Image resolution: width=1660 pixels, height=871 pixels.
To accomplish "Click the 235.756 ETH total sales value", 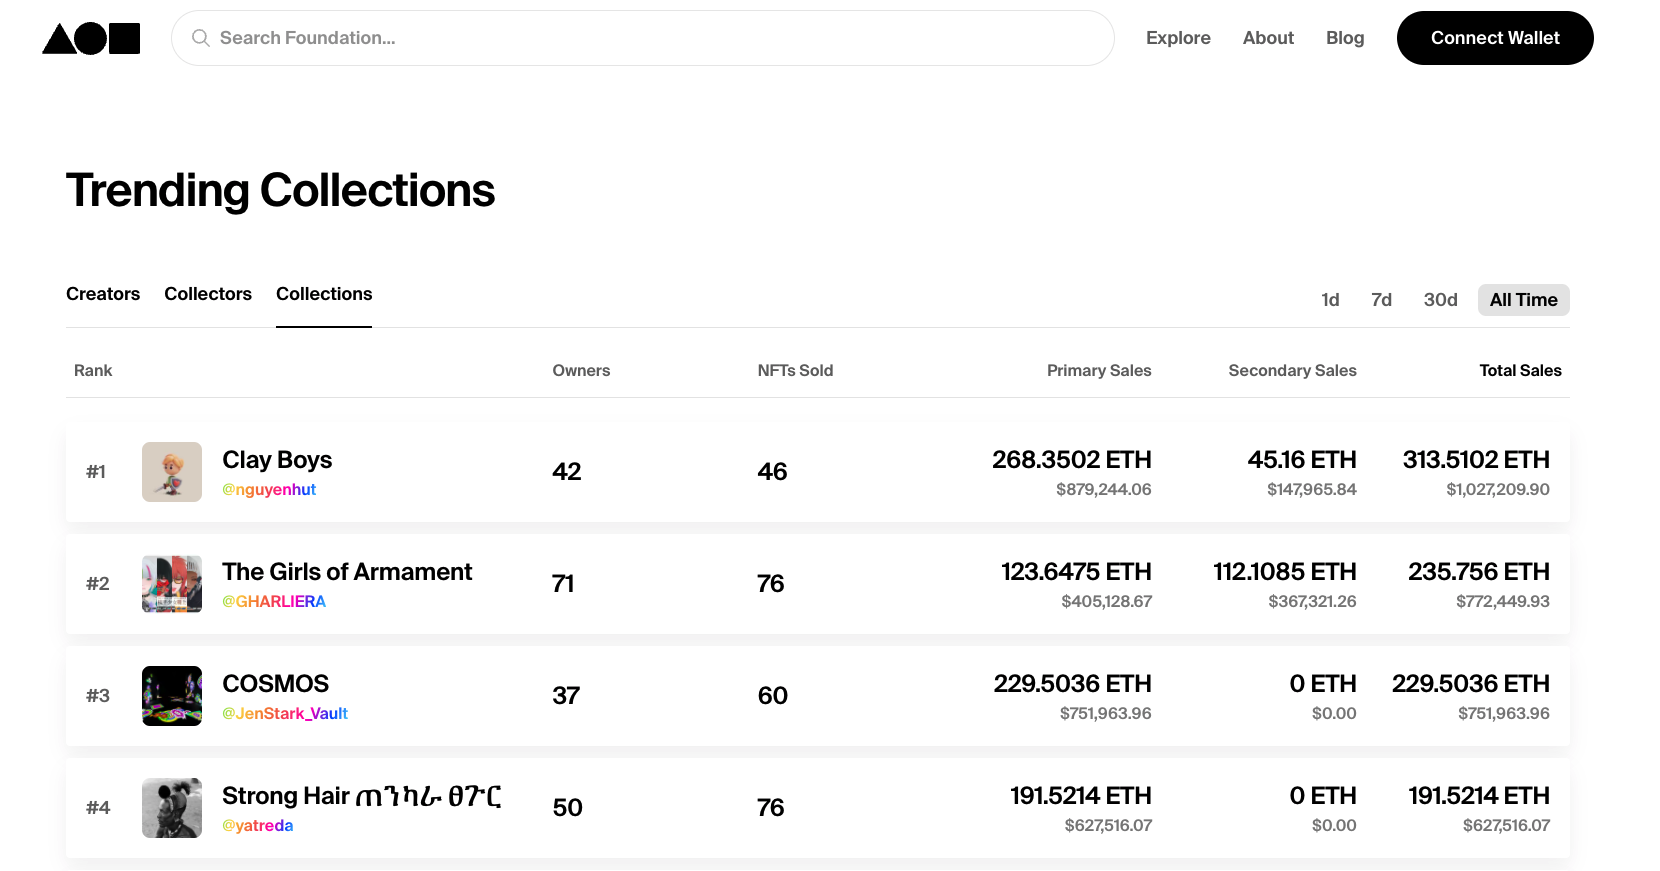I will [x=1479, y=572].
